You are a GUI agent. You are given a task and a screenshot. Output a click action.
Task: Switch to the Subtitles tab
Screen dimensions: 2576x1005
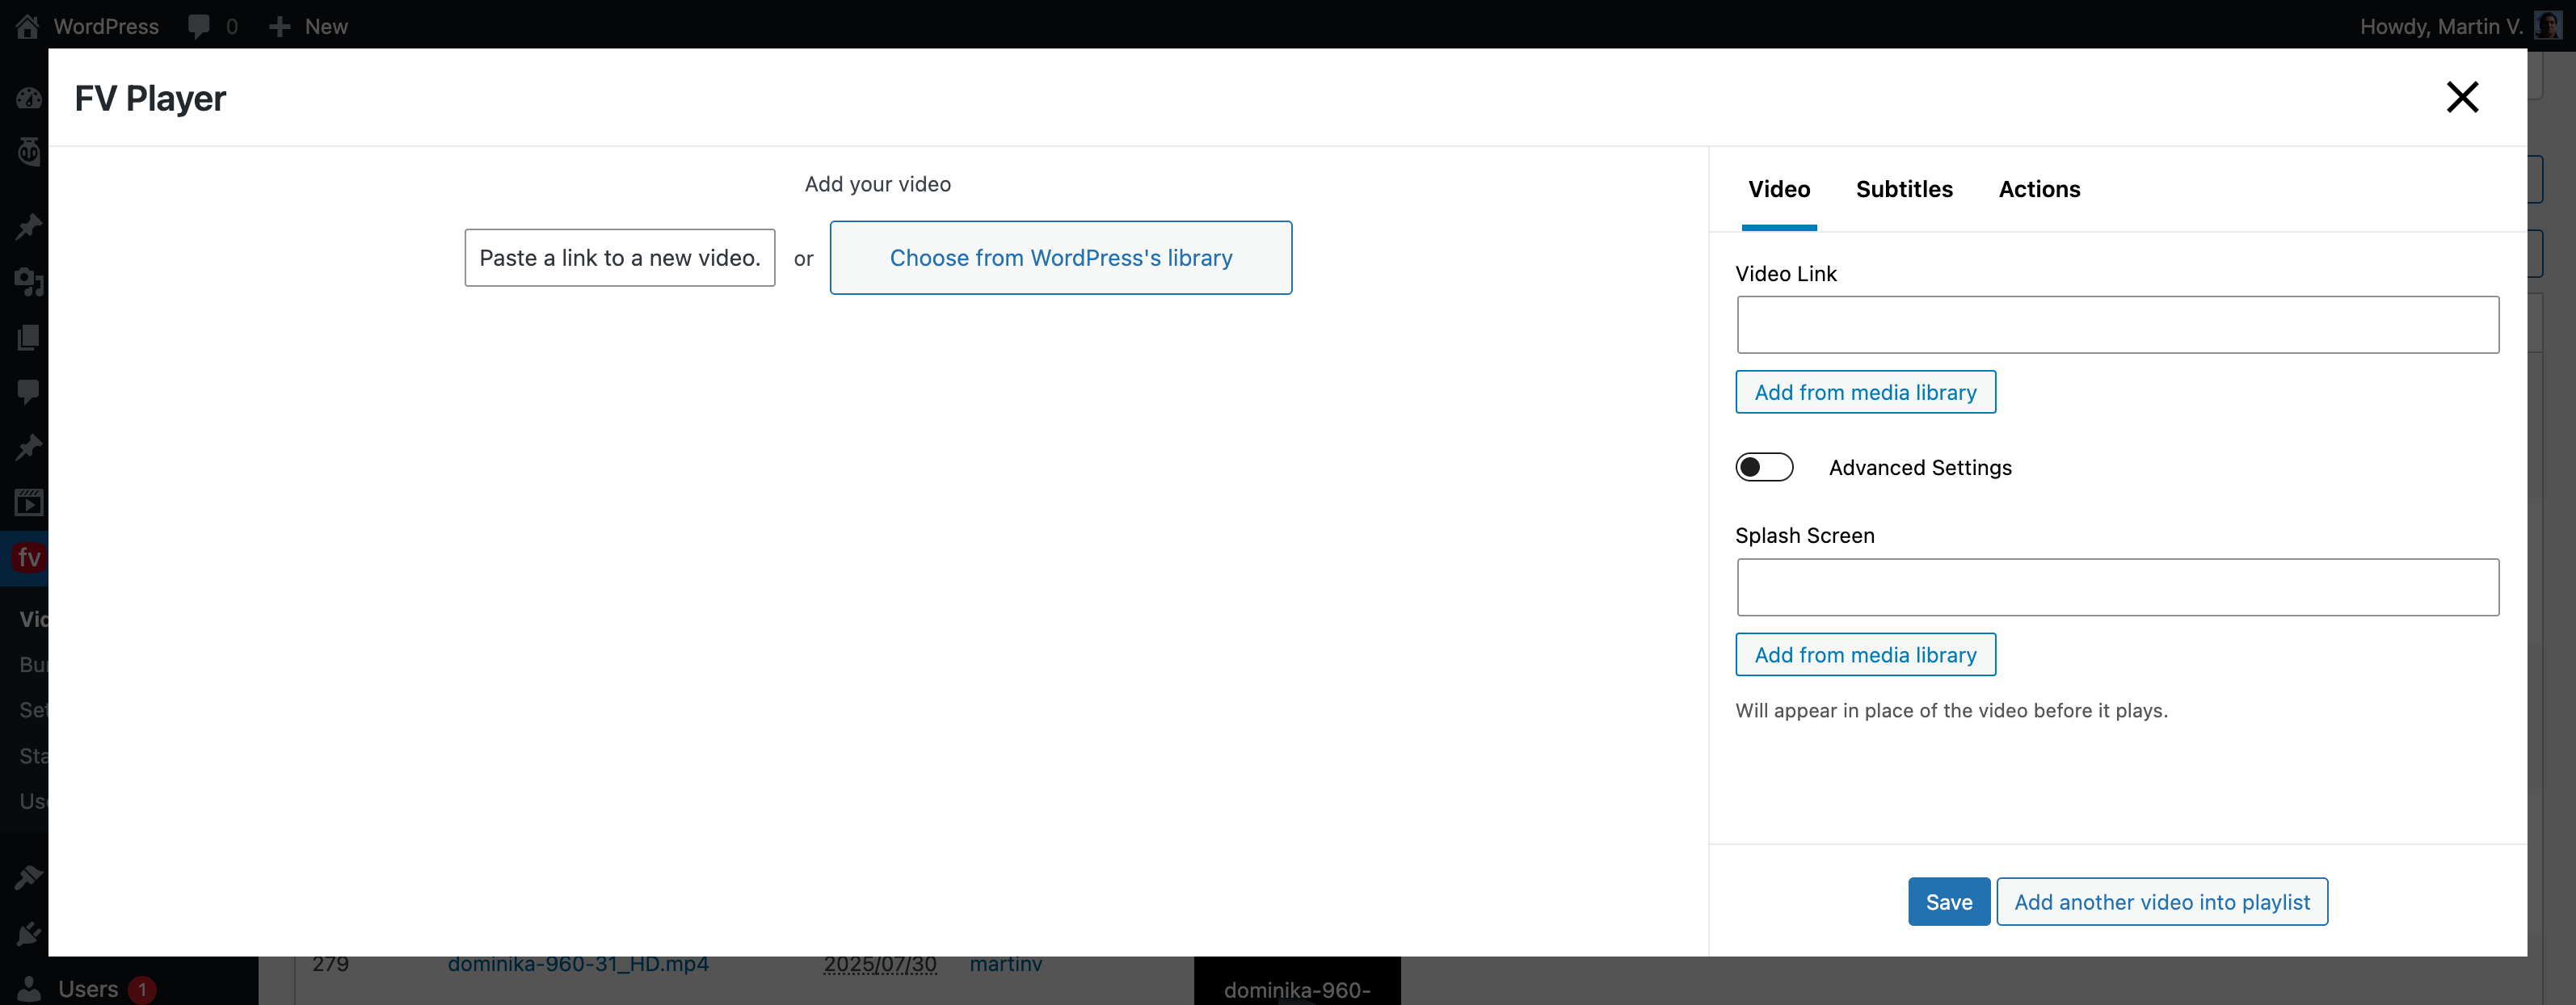click(x=1904, y=189)
